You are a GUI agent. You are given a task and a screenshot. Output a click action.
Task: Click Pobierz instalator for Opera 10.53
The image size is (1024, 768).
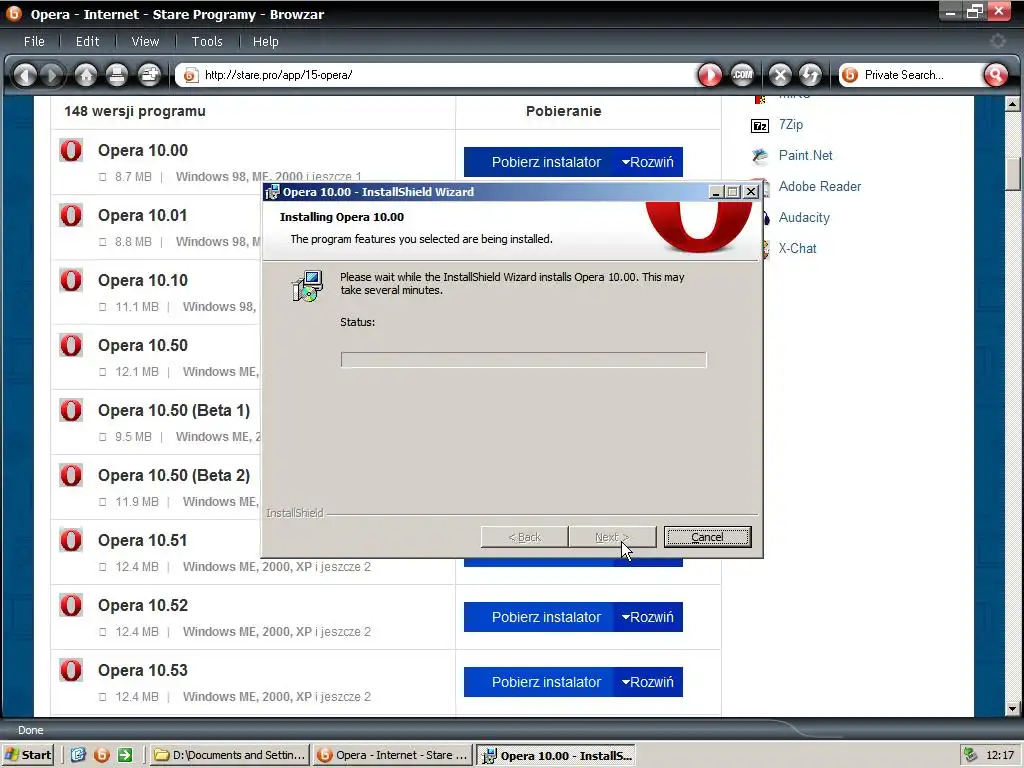click(539, 682)
